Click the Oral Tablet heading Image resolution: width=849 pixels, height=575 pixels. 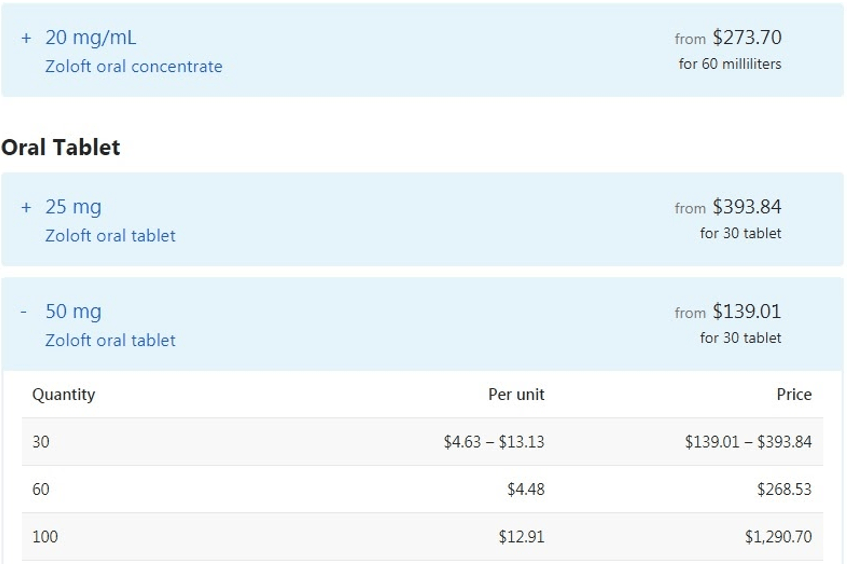[x=61, y=148]
